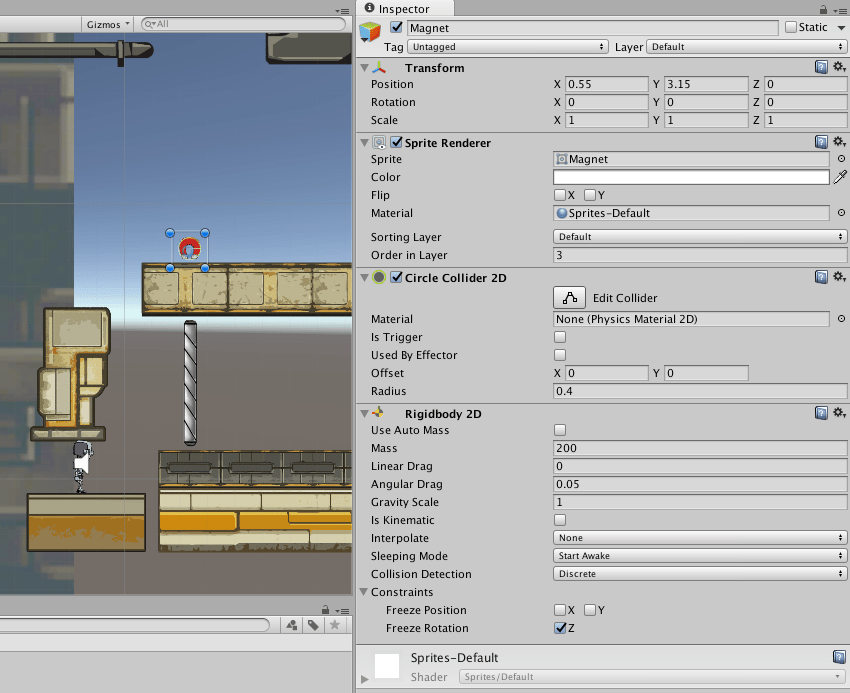Open the Rigidbody 2D gear settings menu

coord(839,413)
